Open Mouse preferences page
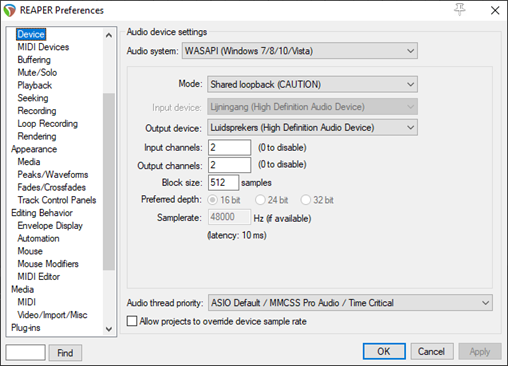Screen dimensions: 508x366 [30, 251]
